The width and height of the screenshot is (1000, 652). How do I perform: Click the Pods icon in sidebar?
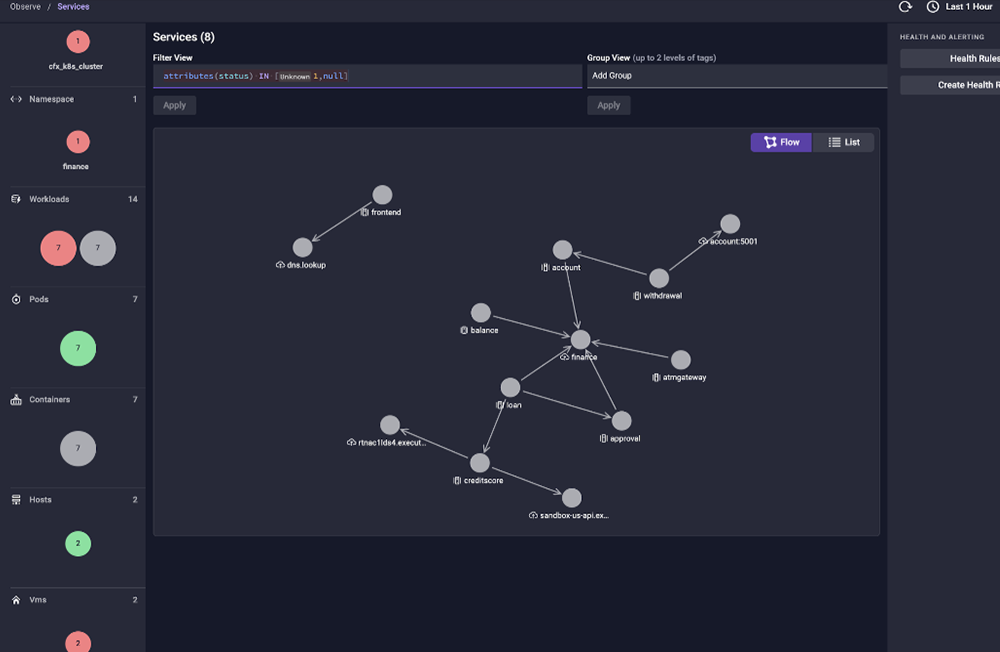[x=16, y=299]
